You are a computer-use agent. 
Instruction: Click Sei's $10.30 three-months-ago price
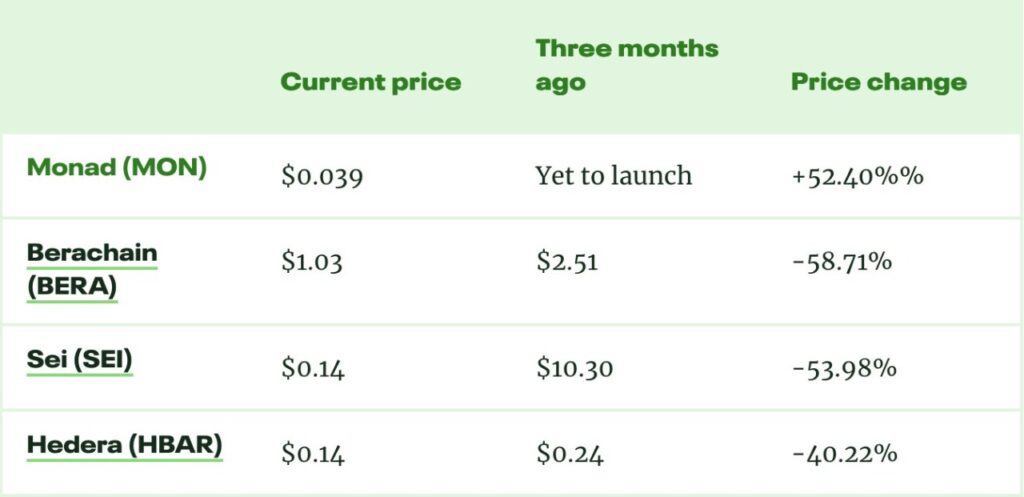(574, 369)
